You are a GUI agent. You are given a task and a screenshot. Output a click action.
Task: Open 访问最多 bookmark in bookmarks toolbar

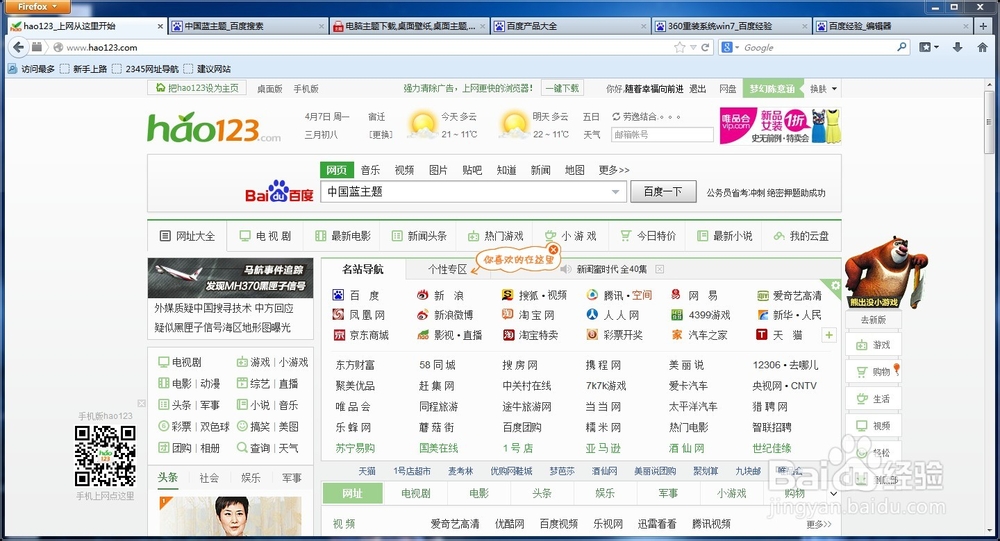[x=32, y=69]
